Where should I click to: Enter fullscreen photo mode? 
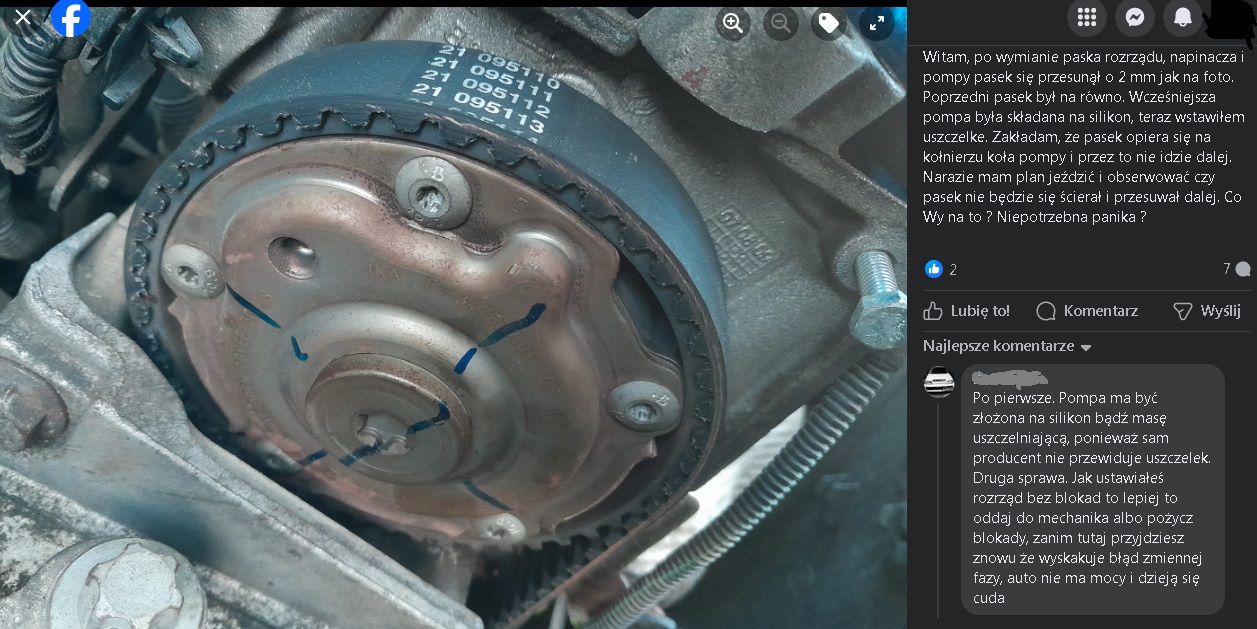876,23
